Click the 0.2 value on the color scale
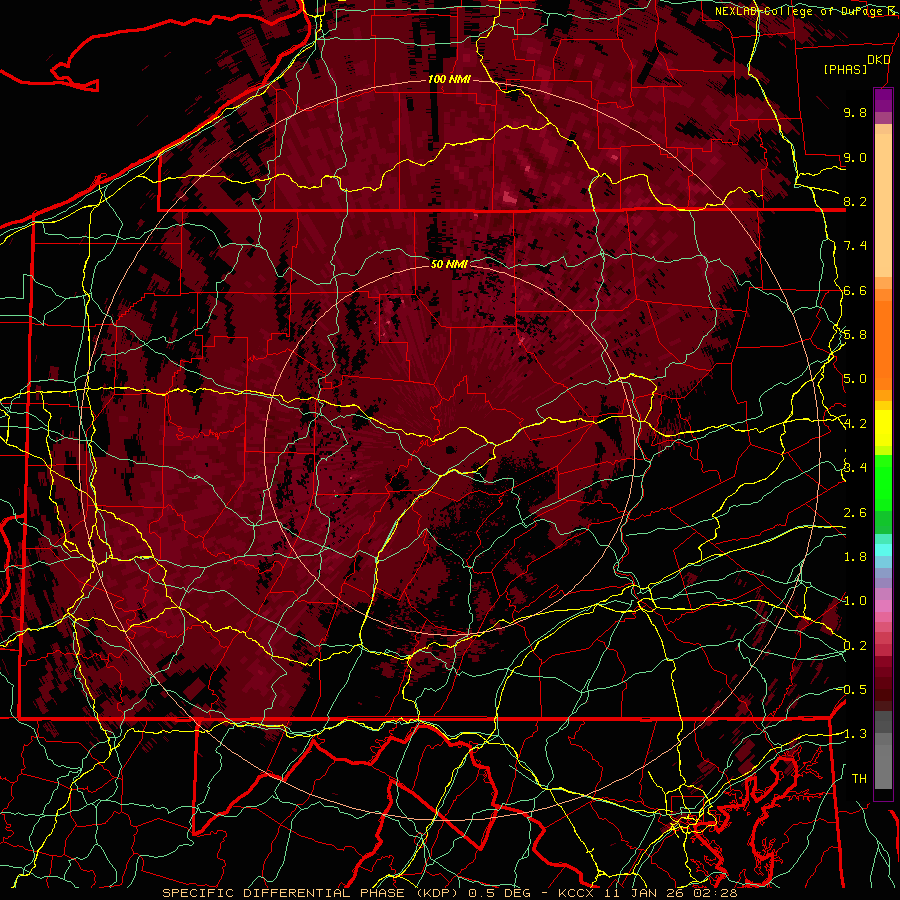 click(855, 646)
